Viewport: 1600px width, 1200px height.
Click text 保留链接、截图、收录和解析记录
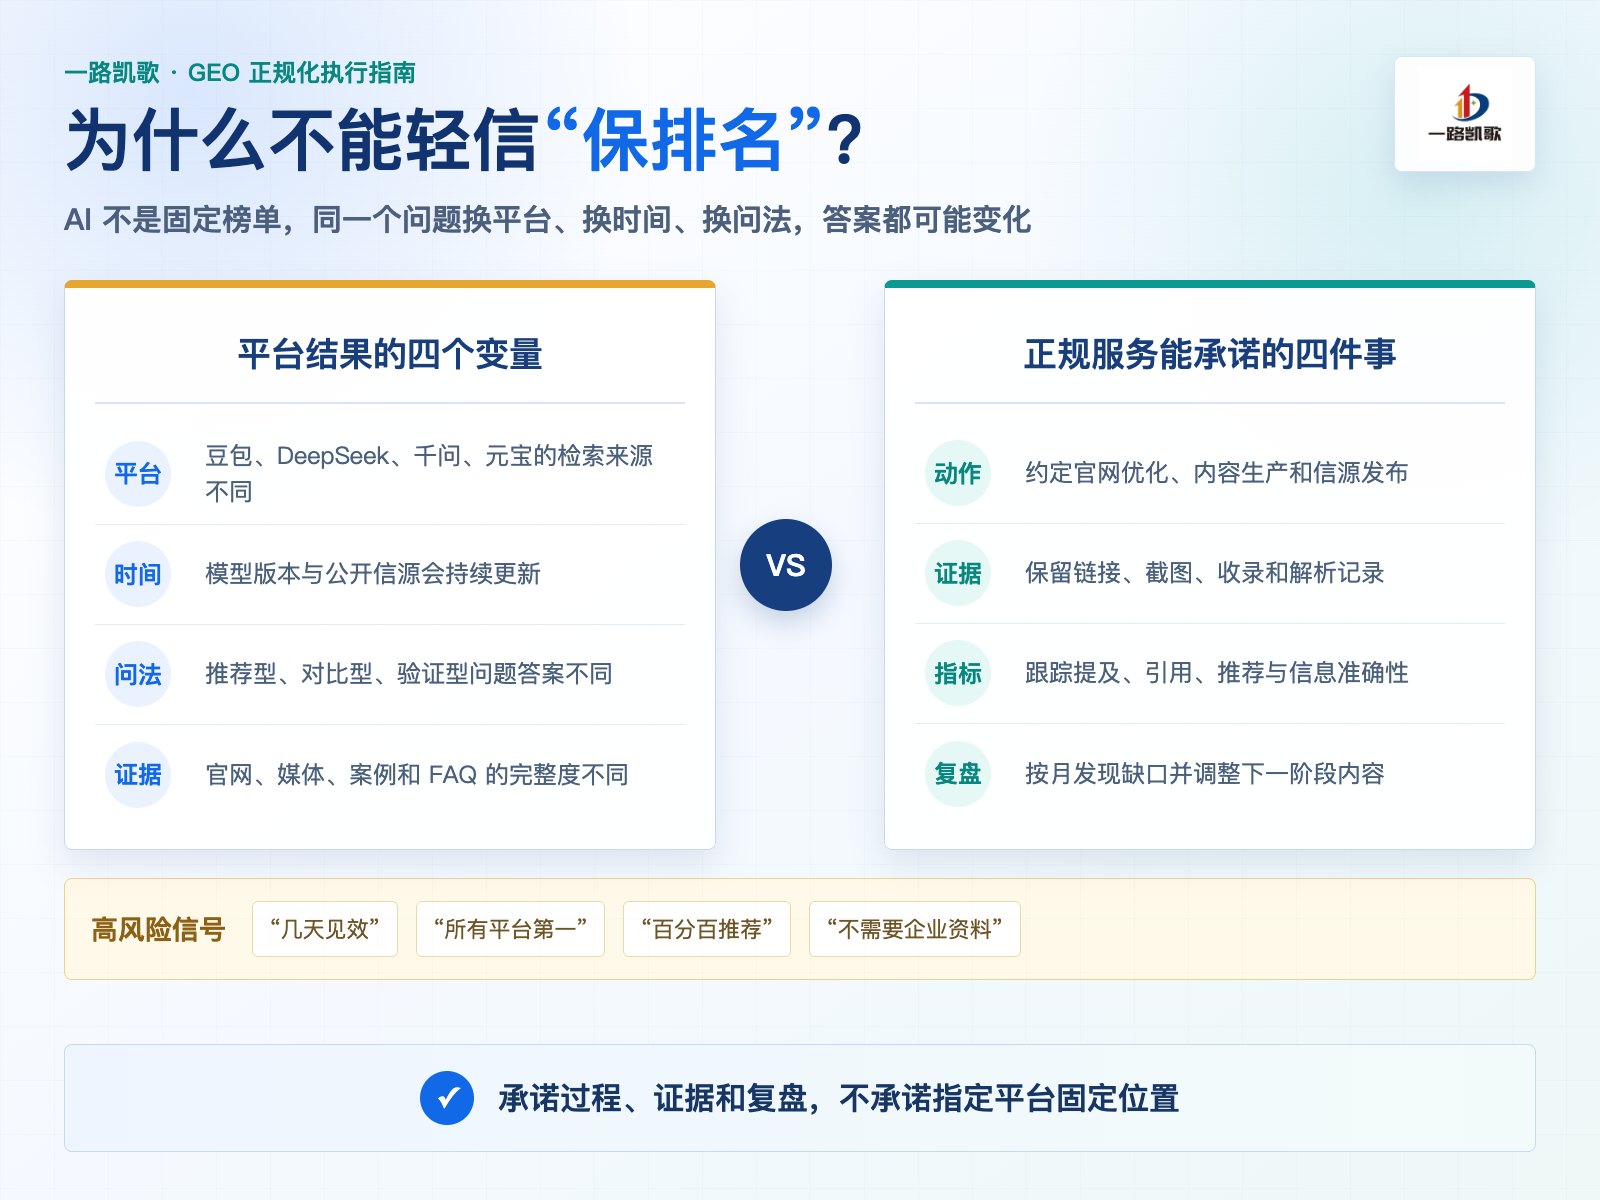pyautogui.click(x=1205, y=573)
